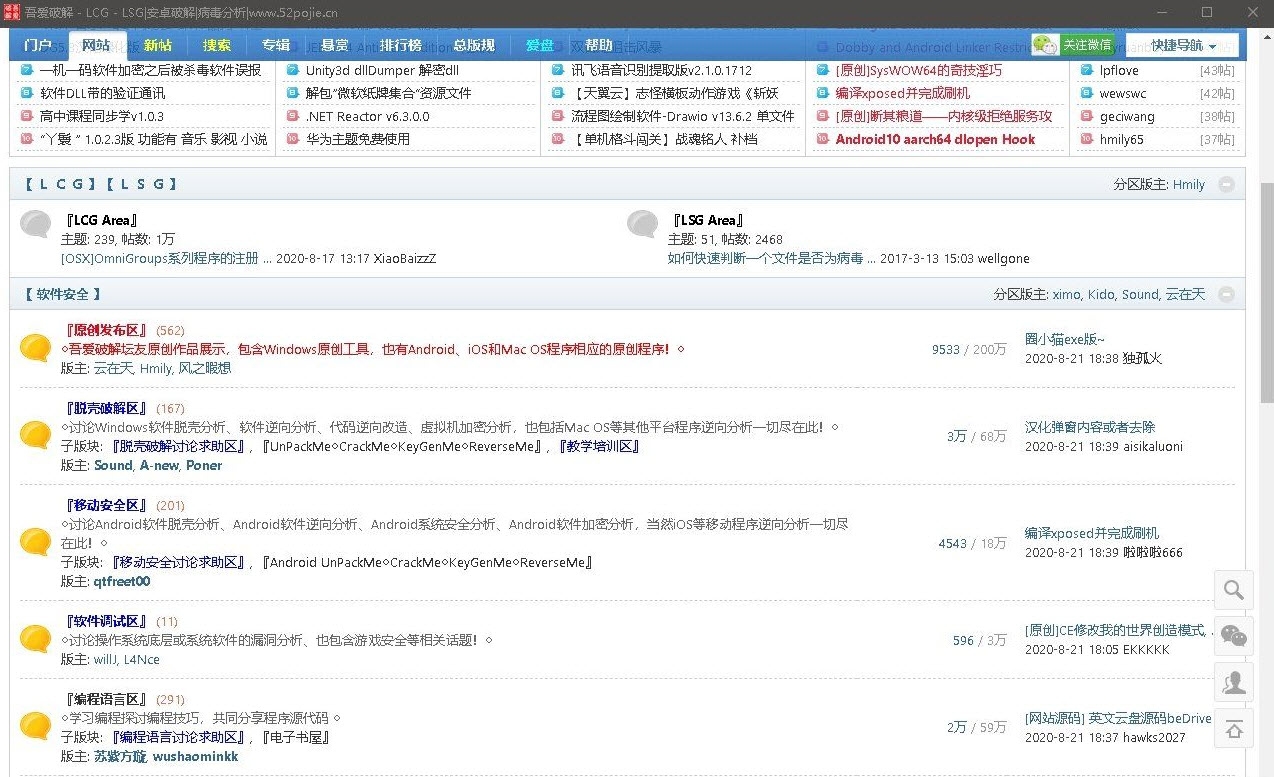
Task: Open the floating WeChat chat-bubbles icon
Action: click(1234, 636)
